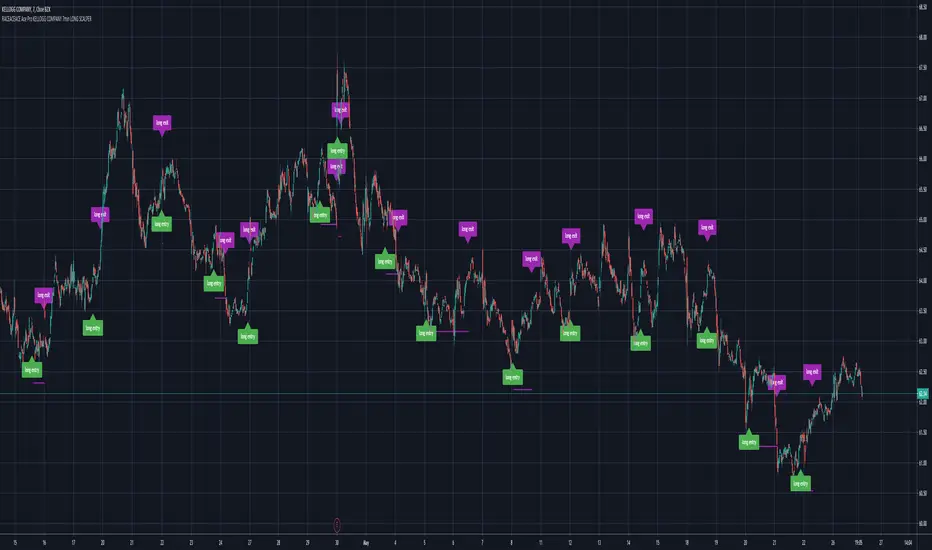This screenshot has height=550, width=932.
Task: Click the teal current price label on scale
Action: tap(922, 394)
